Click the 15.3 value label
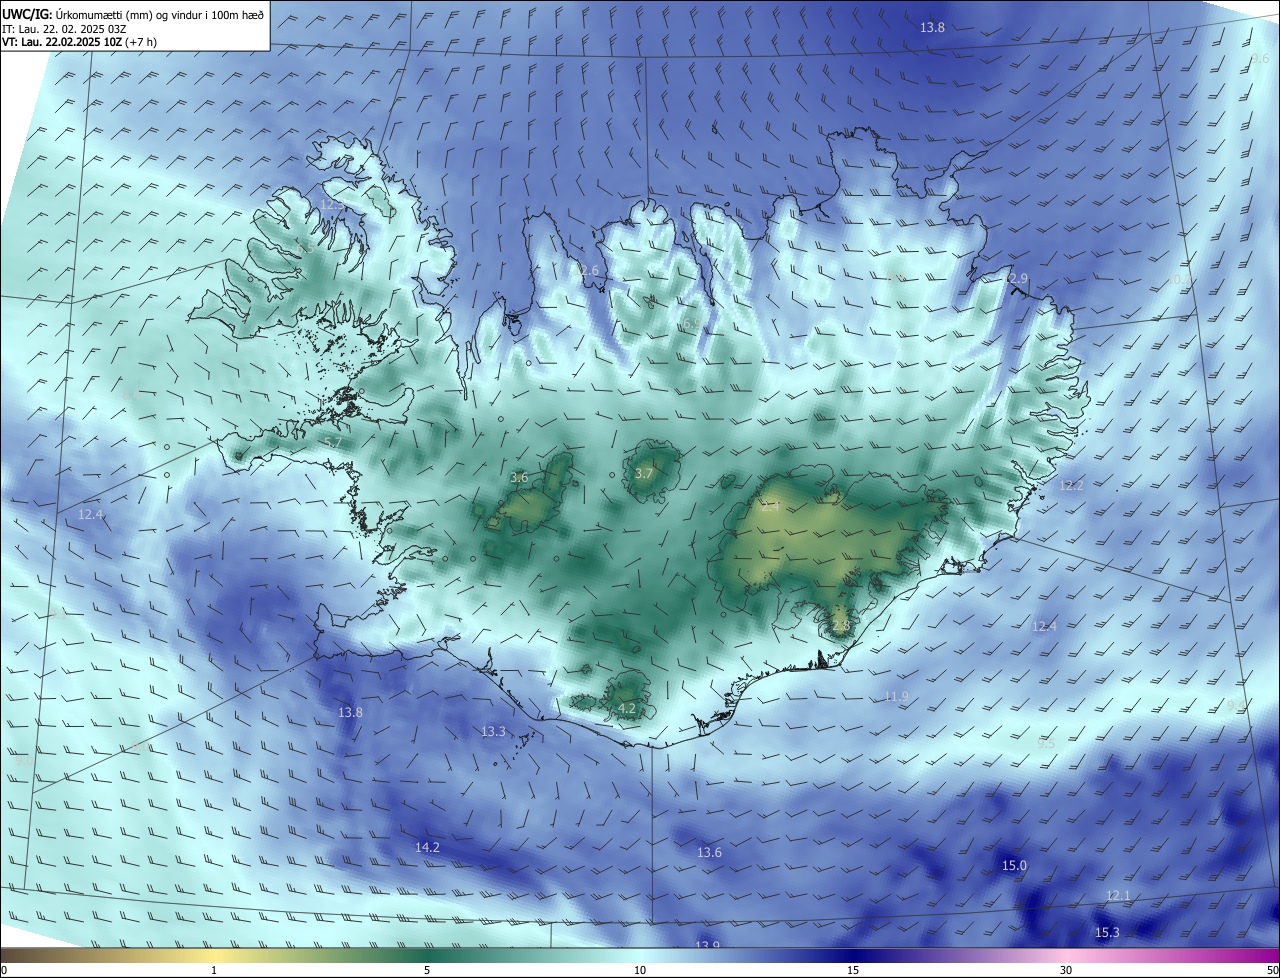The width and height of the screenshot is (1280, 978). pyautogui.click(x=1107, y=932)
